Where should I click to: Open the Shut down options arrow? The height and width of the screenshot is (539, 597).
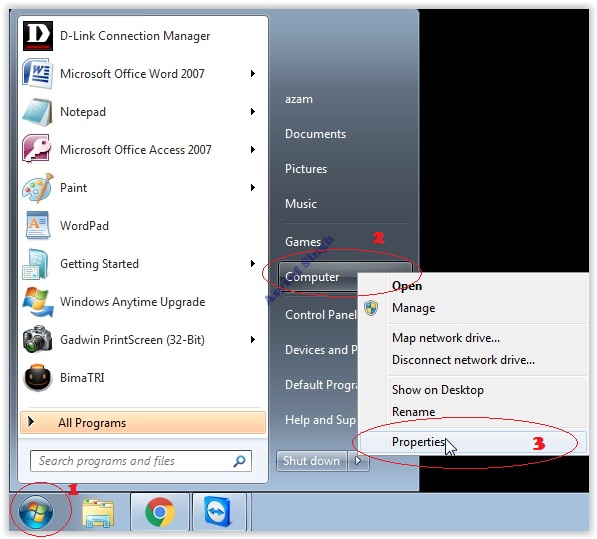coord(358,461)
